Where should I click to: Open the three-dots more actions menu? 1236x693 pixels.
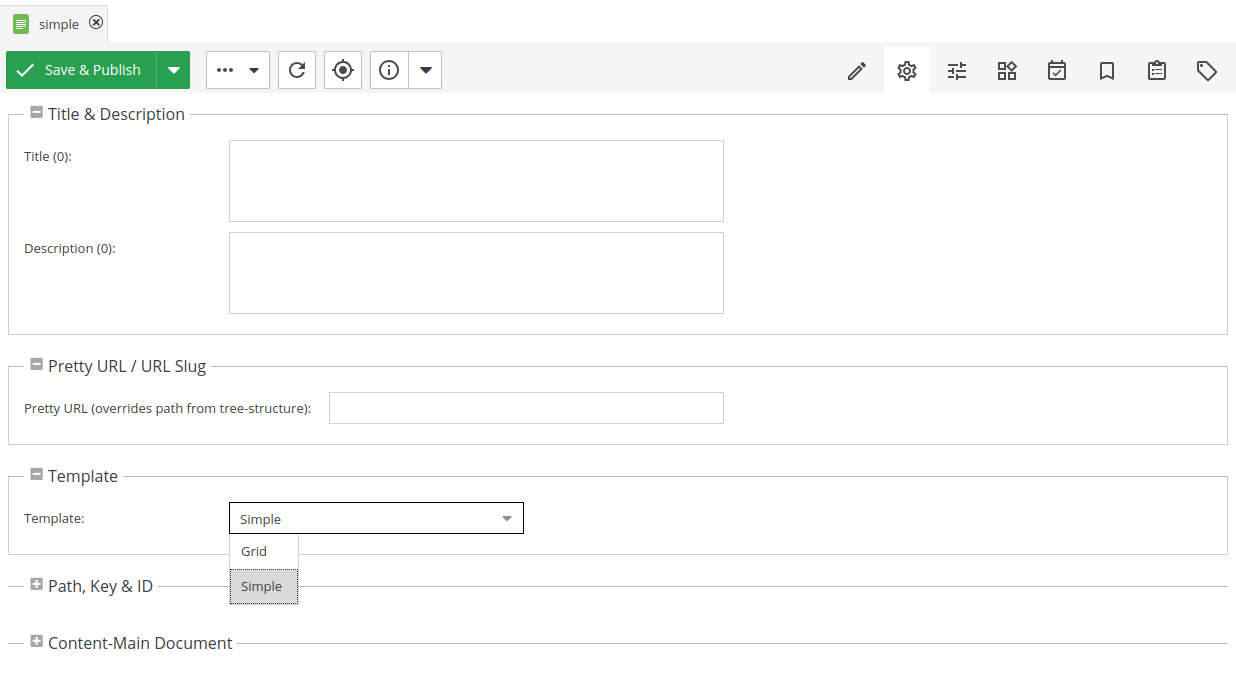click(238, 70)
